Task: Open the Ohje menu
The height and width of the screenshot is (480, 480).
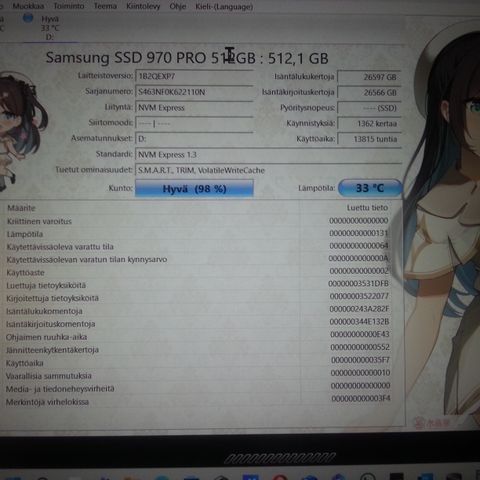Action: (x=178, y=6)
